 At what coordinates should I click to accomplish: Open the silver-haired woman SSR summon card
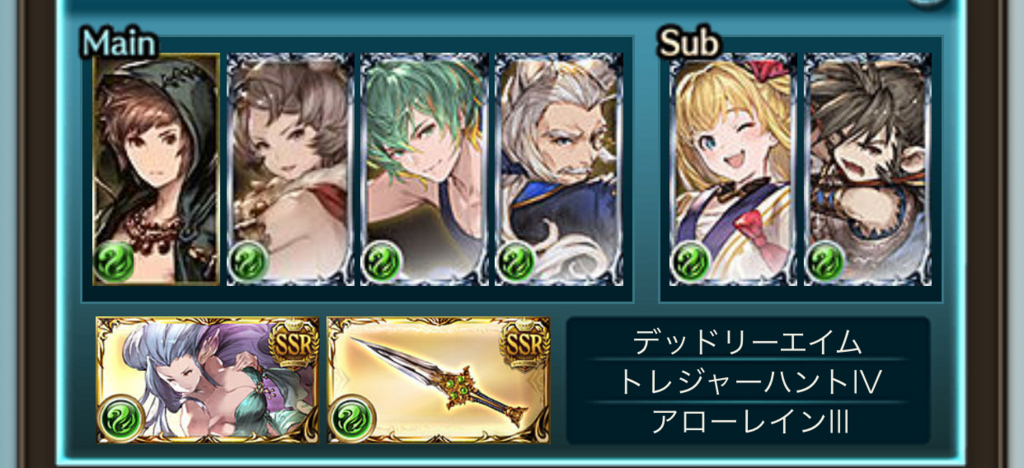208,380
